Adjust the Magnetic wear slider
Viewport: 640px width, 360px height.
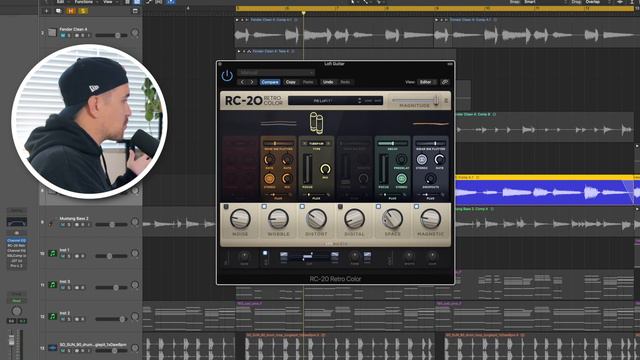431,144
